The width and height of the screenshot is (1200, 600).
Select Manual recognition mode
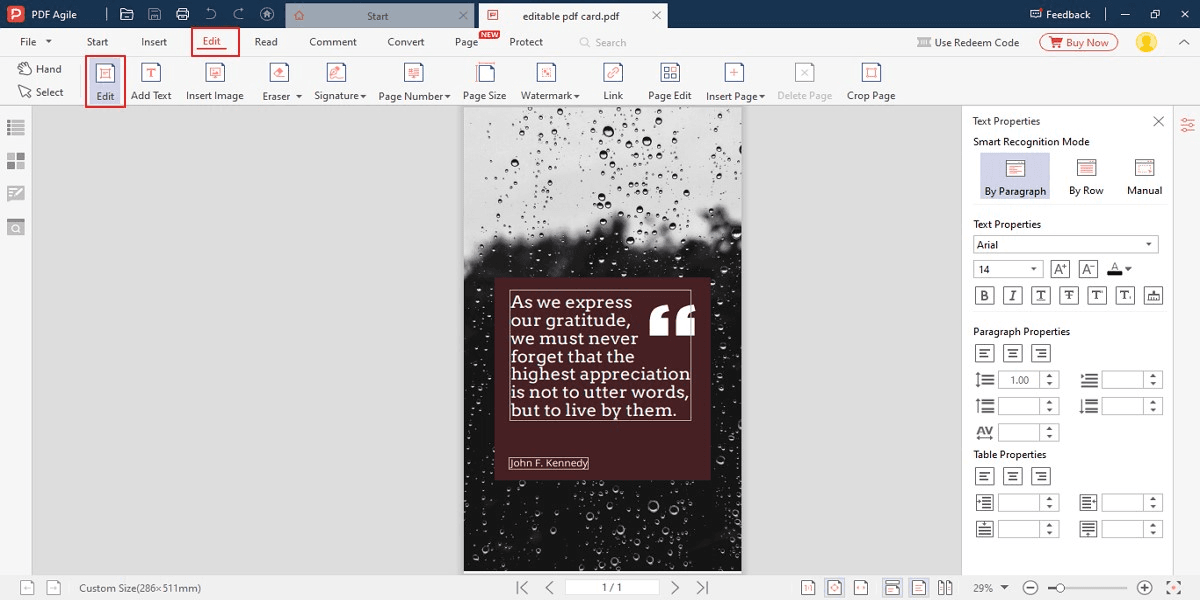1145,176
